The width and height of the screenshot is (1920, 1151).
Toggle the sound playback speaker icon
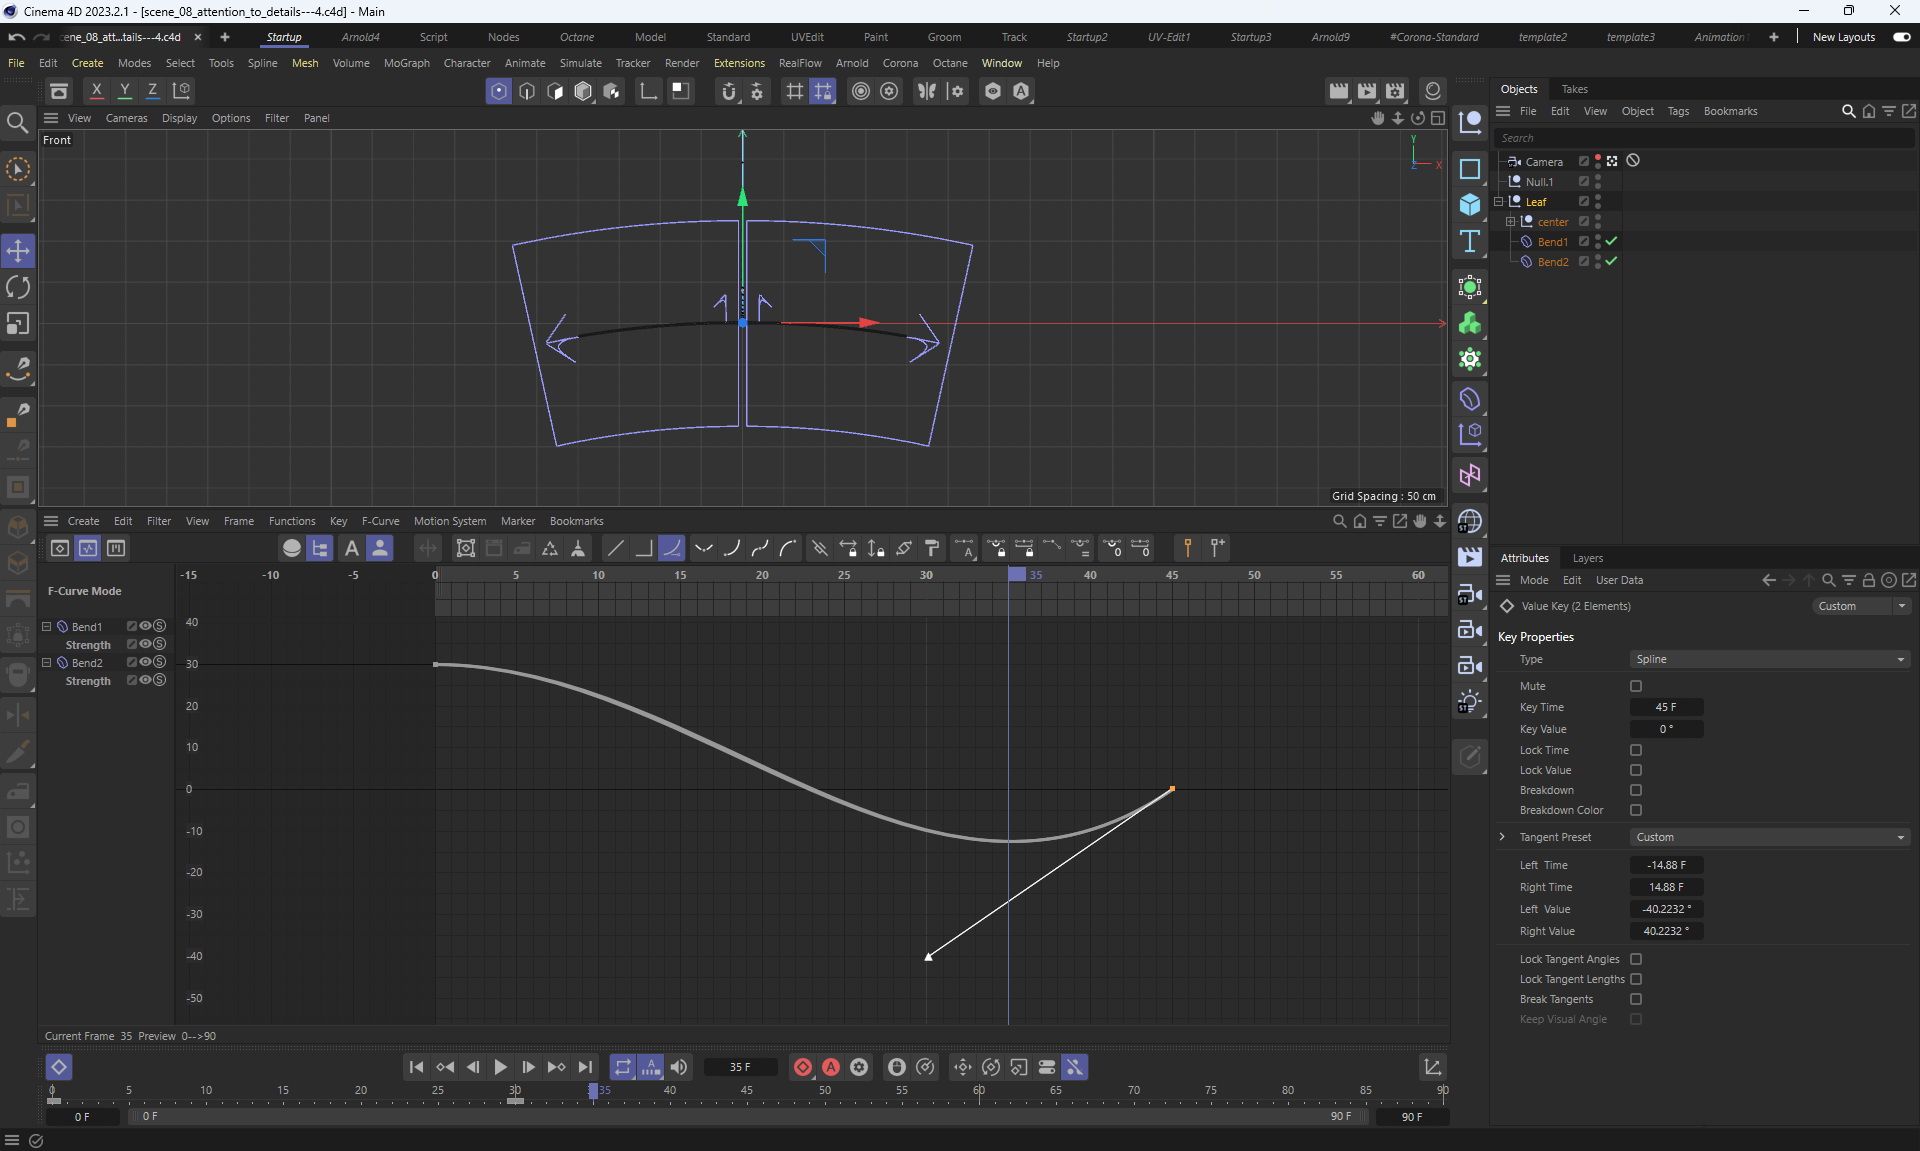pyautogui.click(x=679, y=1067)
